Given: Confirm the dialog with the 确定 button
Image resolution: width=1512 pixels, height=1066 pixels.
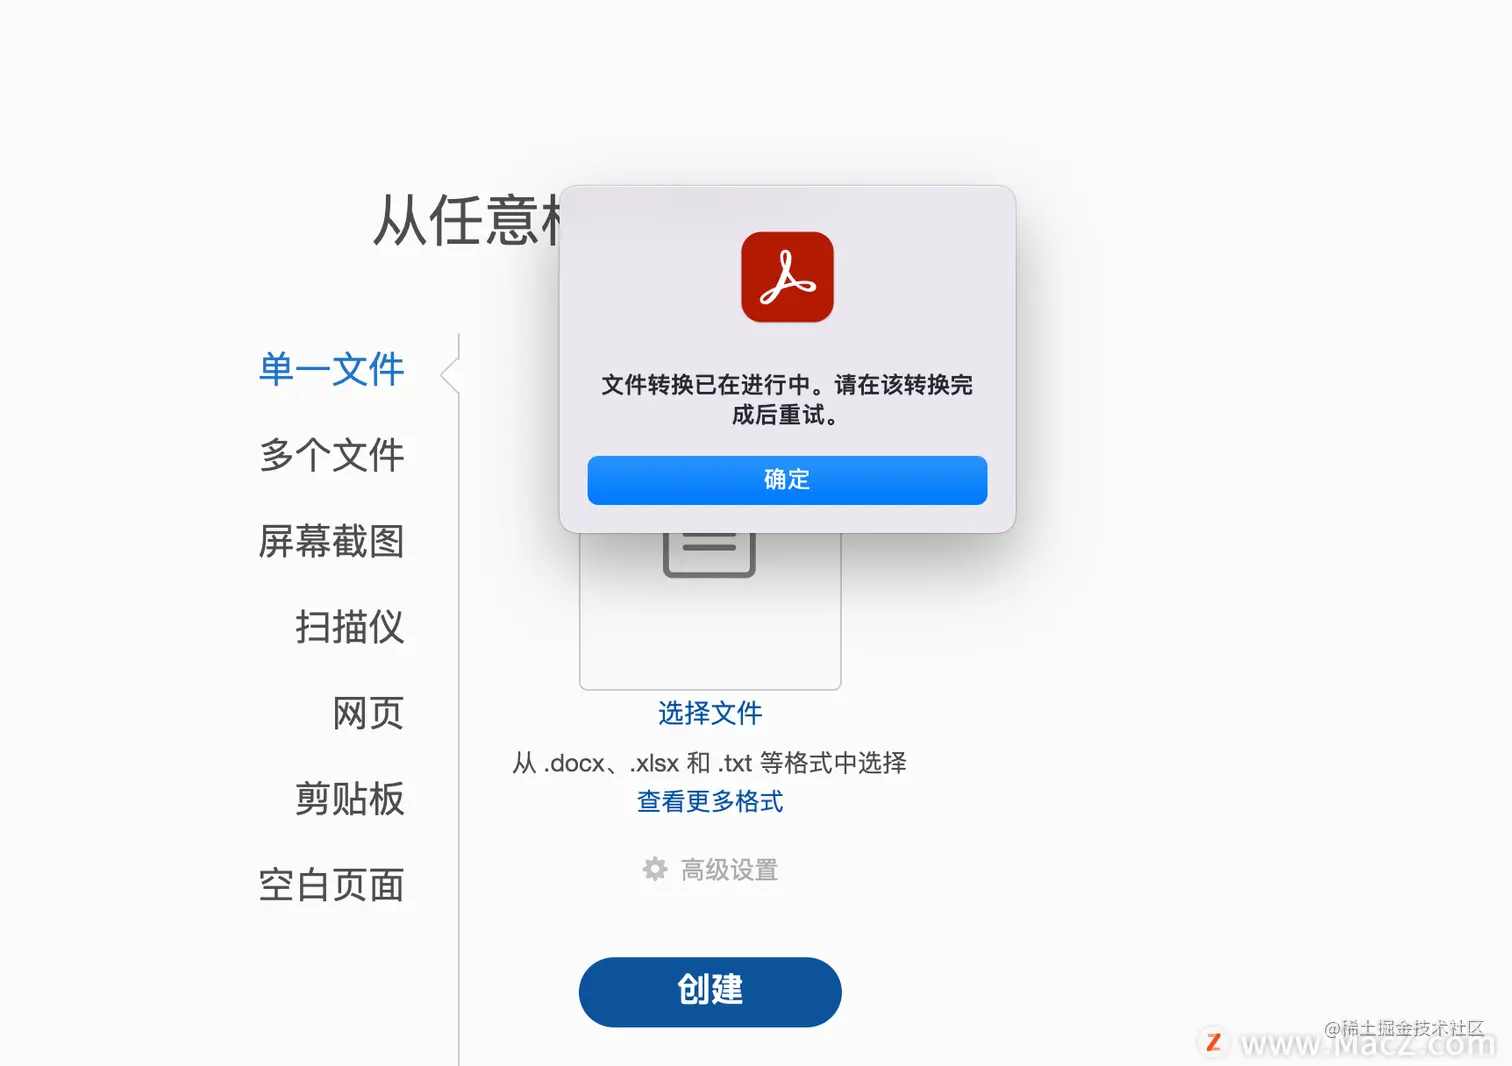Looking at the screenshot, I should pyautogui.click(x=787, y=480).
